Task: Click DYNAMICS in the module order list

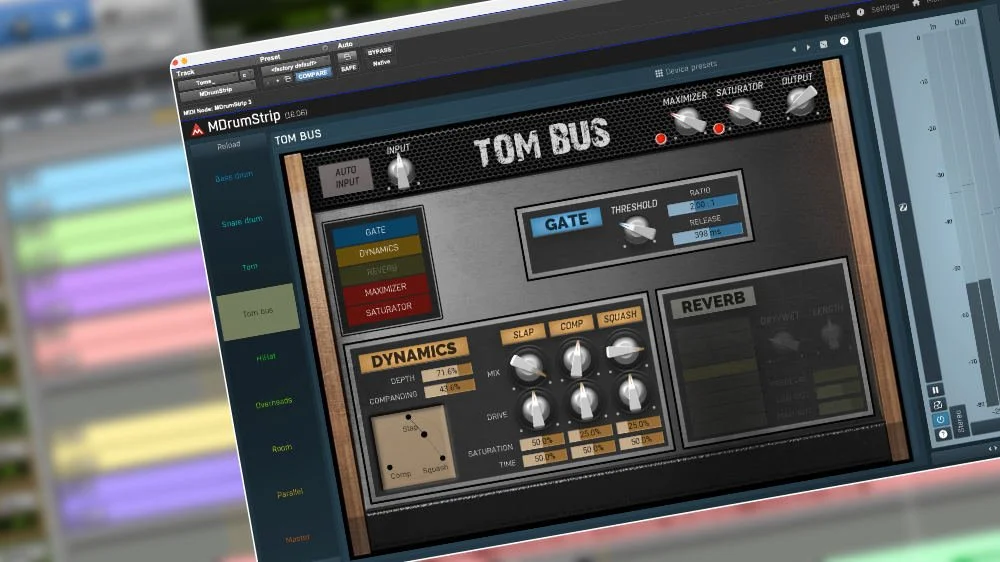Action: point(379,250)
